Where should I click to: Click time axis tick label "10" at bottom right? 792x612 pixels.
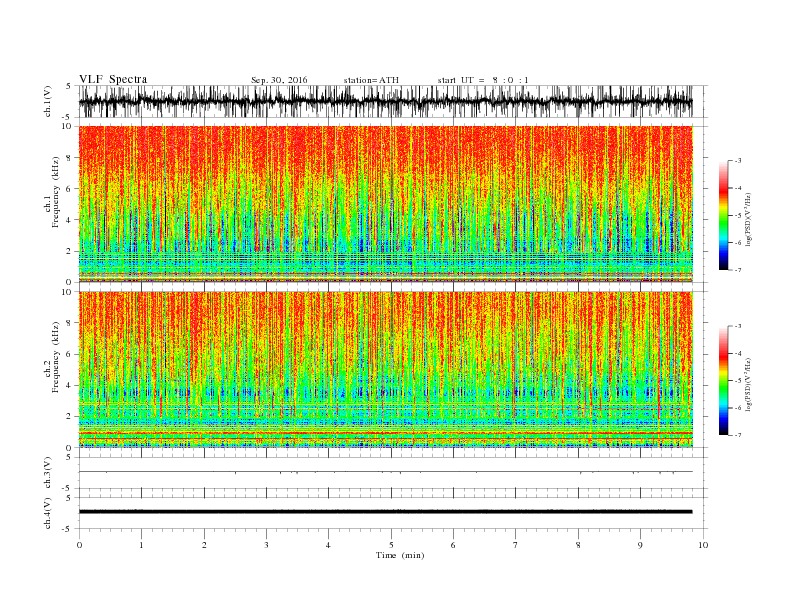pyautogui.click(x=703, y=545)
